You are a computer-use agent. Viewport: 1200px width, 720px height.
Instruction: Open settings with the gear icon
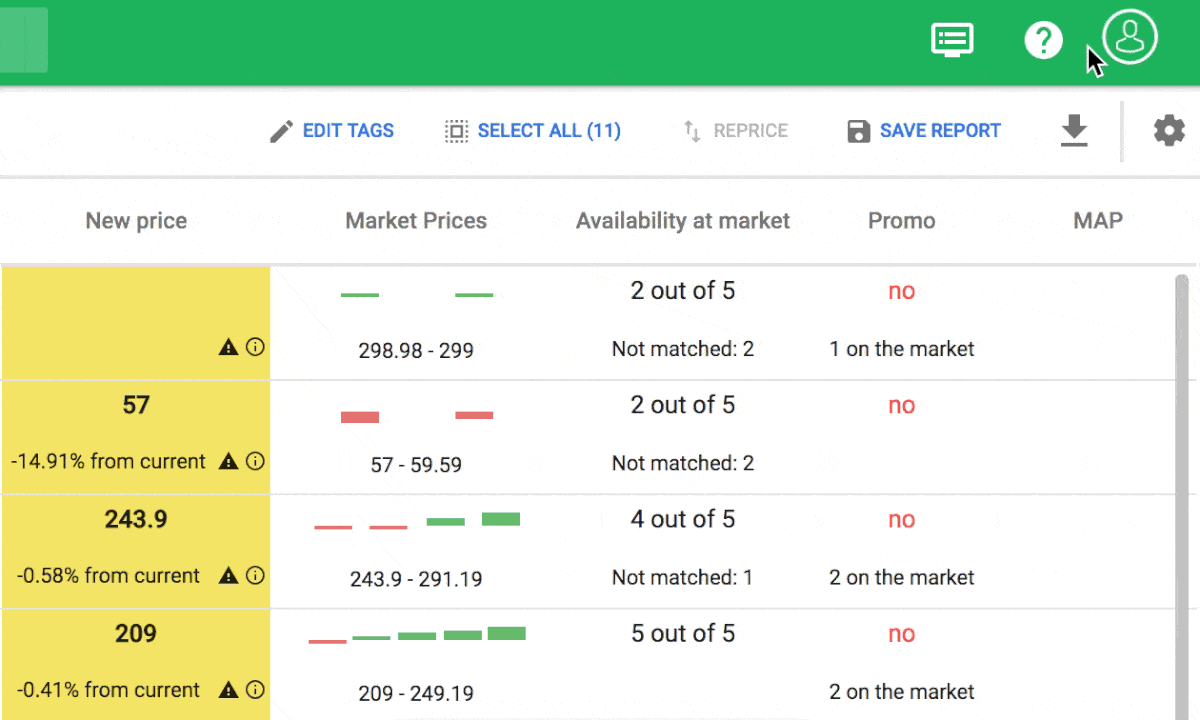tap(1169, 130)
